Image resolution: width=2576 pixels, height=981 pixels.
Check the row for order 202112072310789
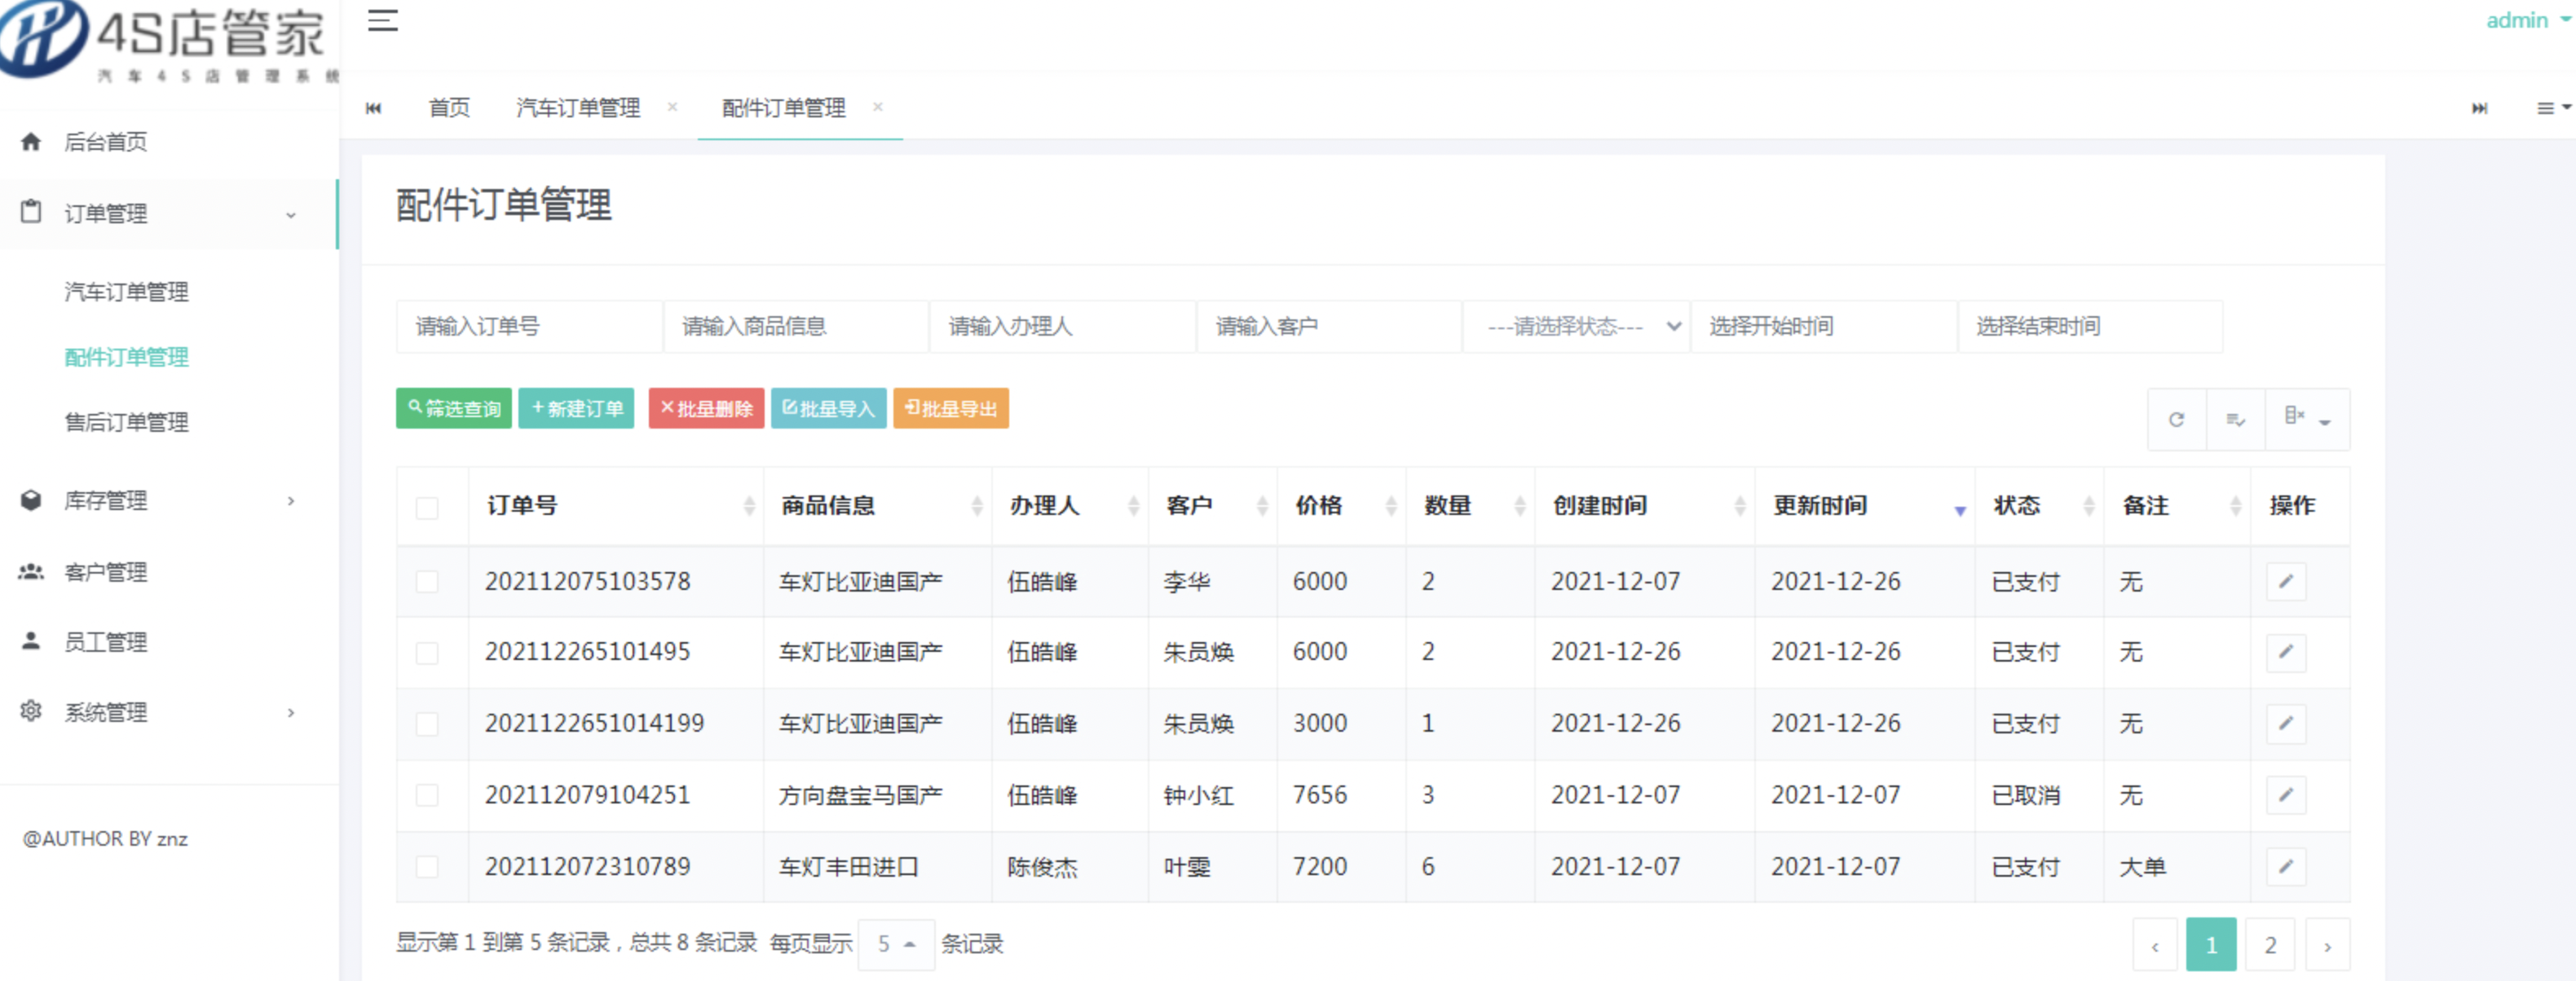click(427, 866)
